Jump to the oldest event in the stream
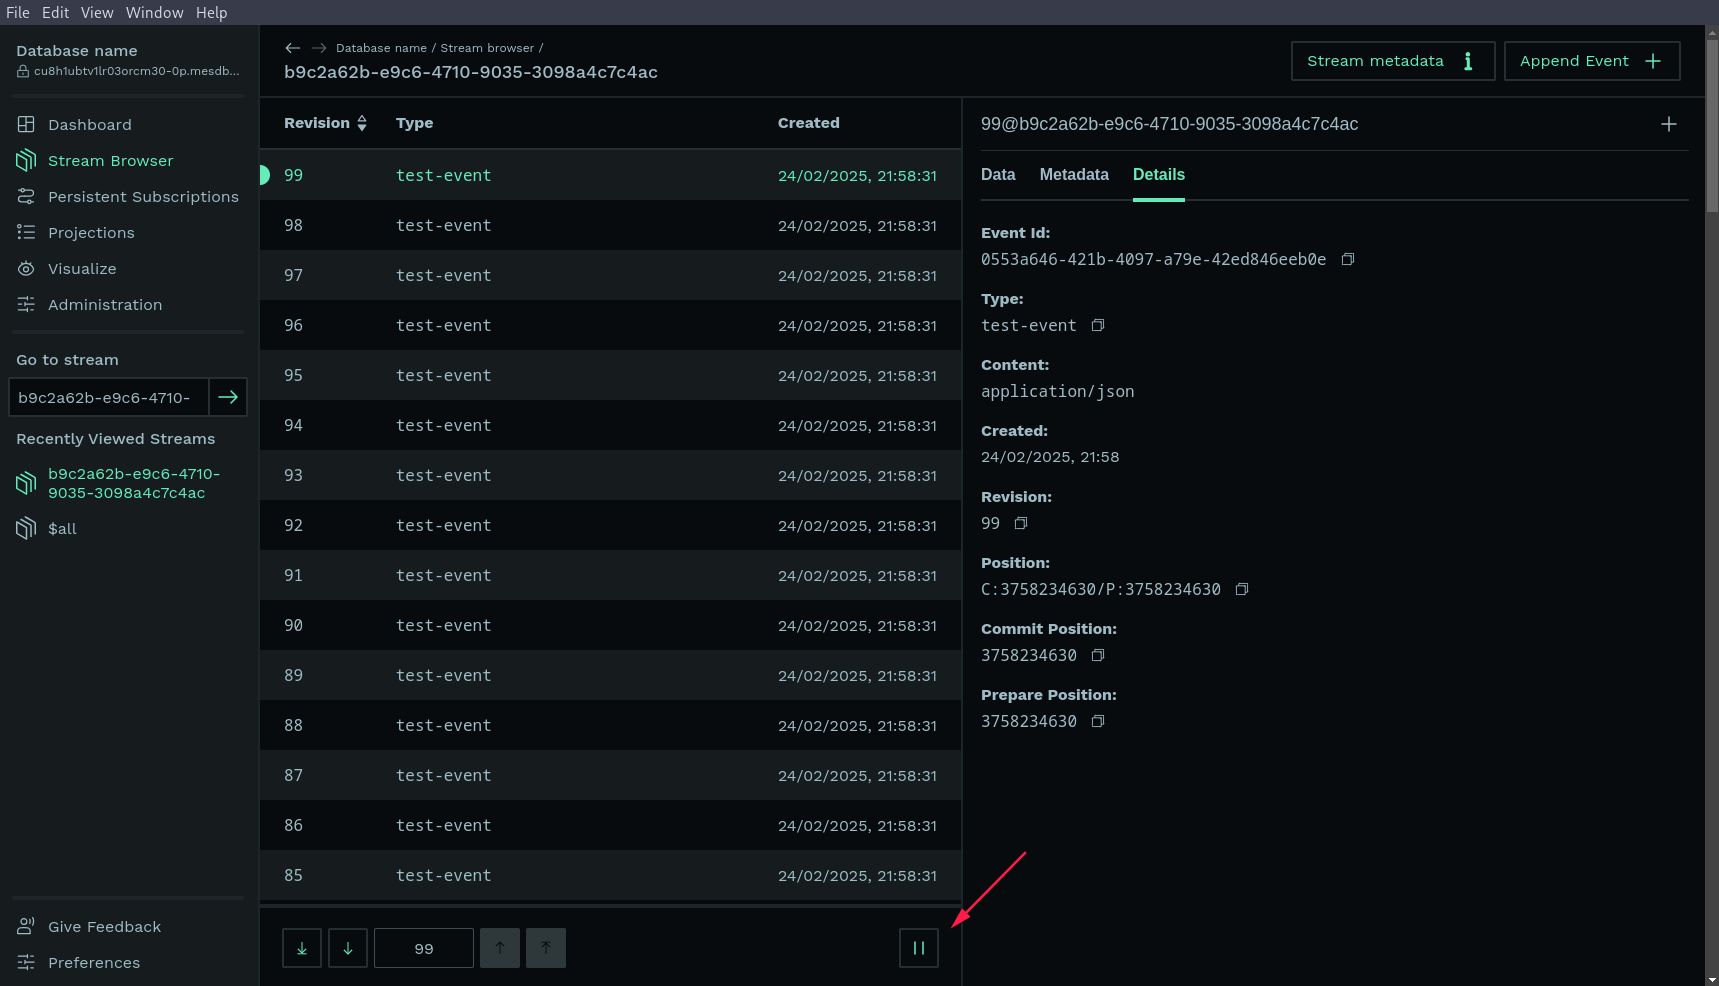Image resolution: width=1719 pixels, height=986 pixels. pyautogui.click(x=302, y=948)
